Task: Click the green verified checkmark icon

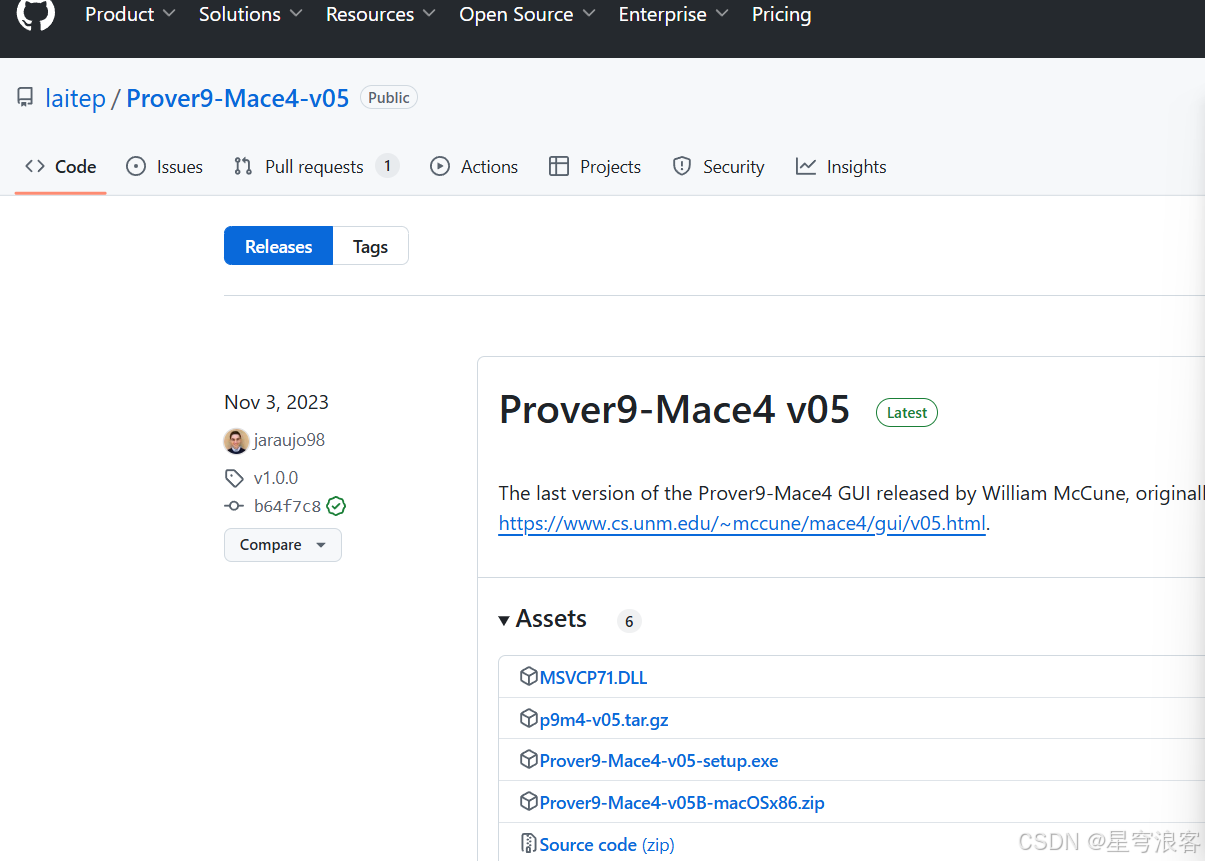Action: point(337,506)
